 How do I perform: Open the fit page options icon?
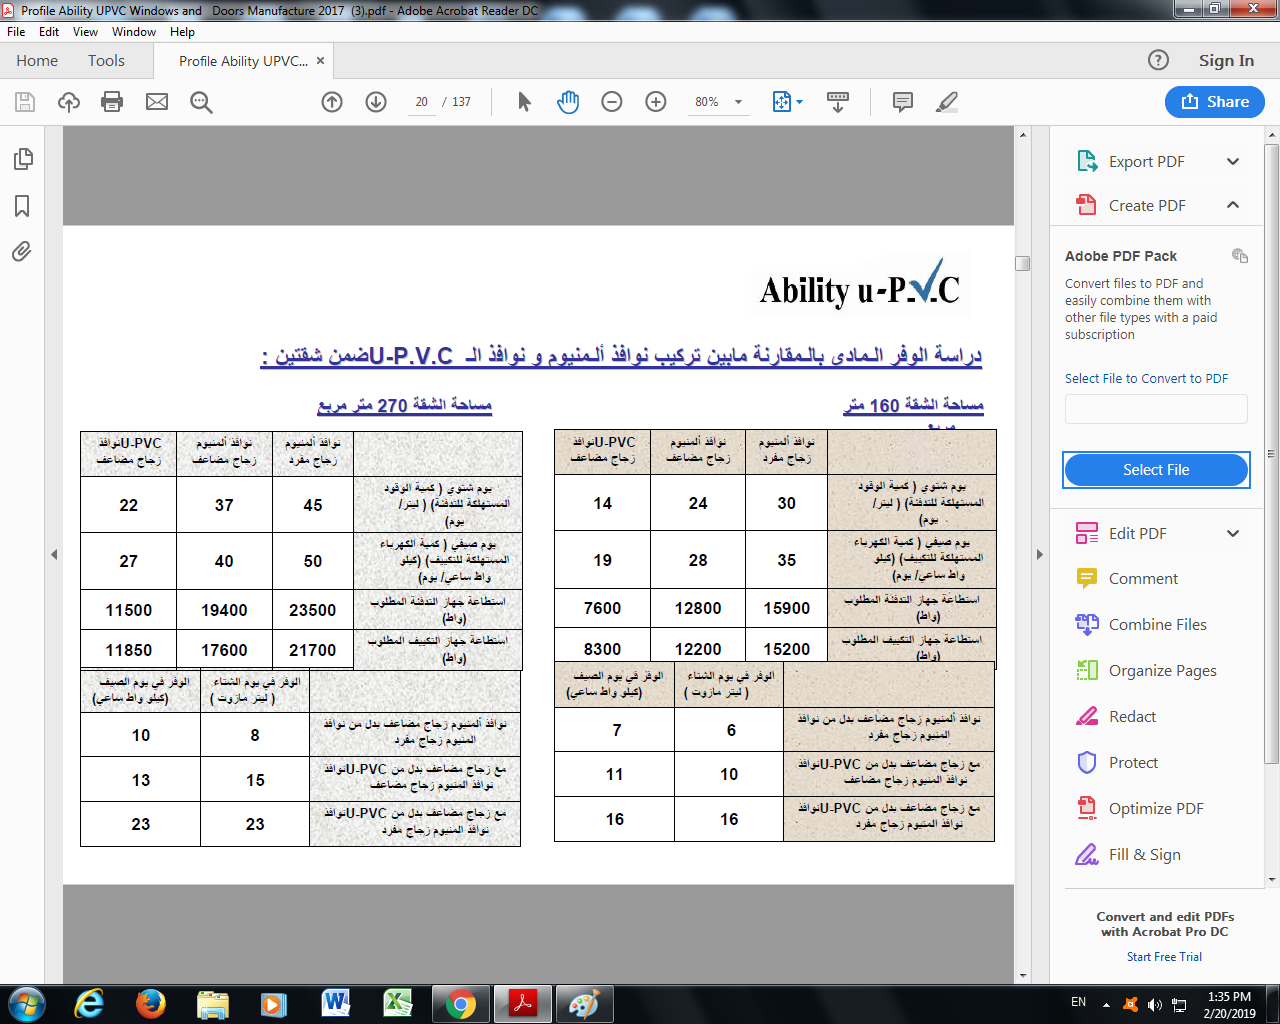[x=787, y=102]
